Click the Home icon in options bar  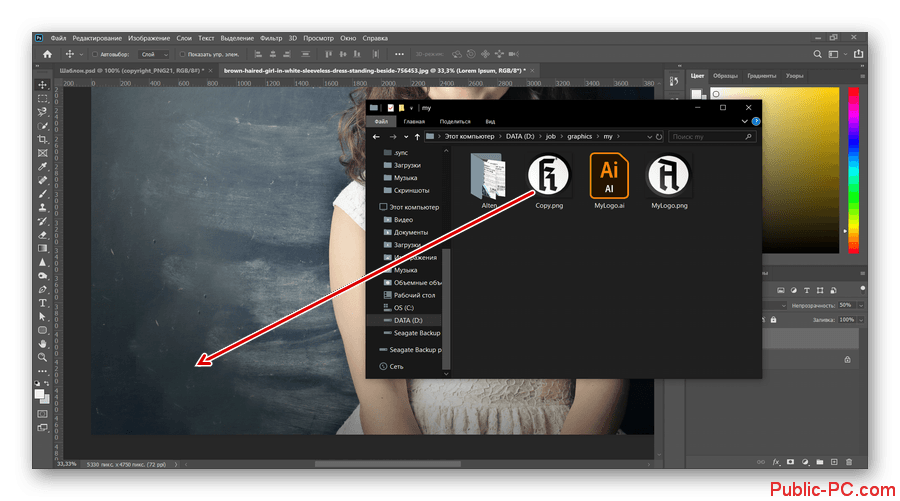point(48,54)
